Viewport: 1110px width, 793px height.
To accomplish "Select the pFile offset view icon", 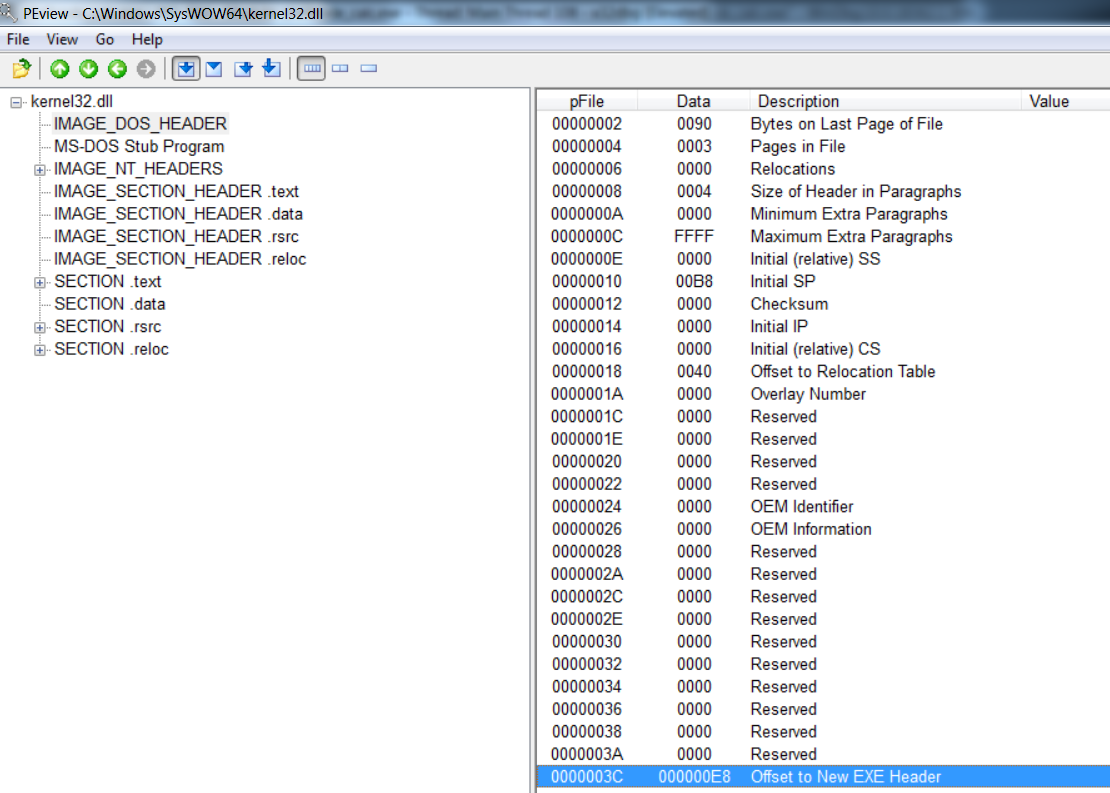I will click(x=186, y=68).
